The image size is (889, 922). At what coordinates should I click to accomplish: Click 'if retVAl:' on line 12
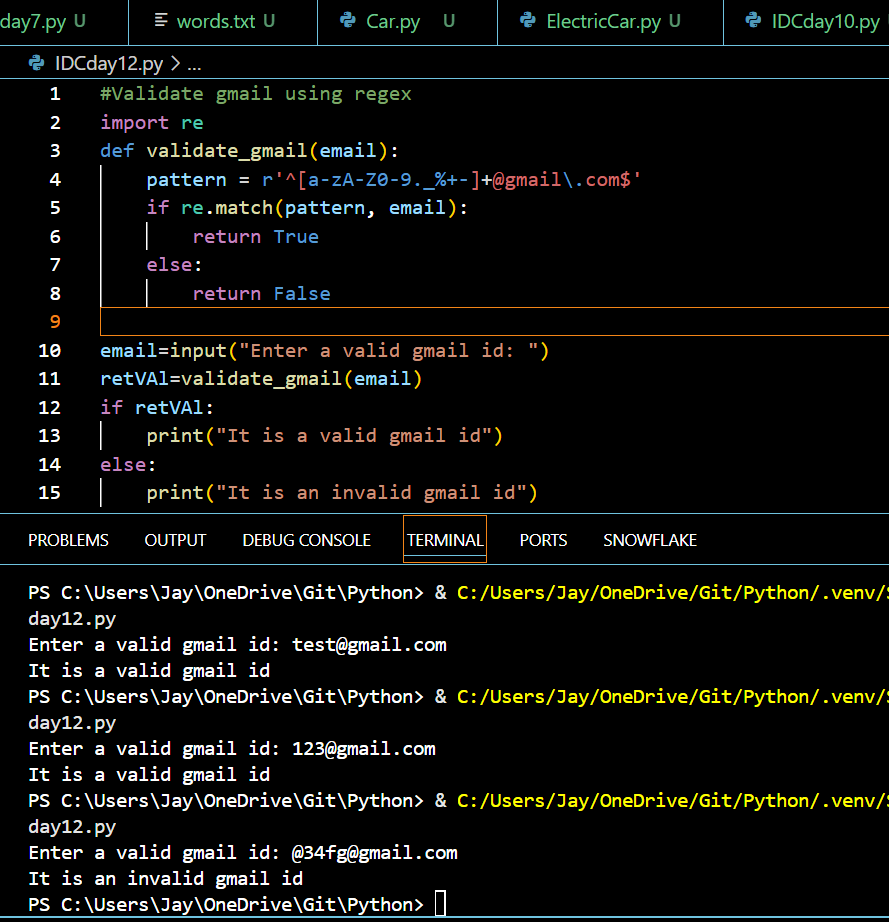[x=157, y=407]
